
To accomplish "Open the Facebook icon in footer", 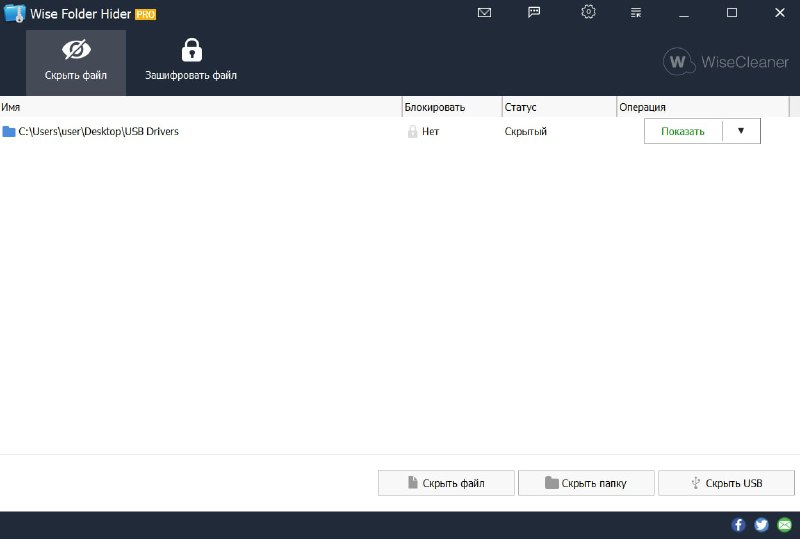I will tap(738, 525).
